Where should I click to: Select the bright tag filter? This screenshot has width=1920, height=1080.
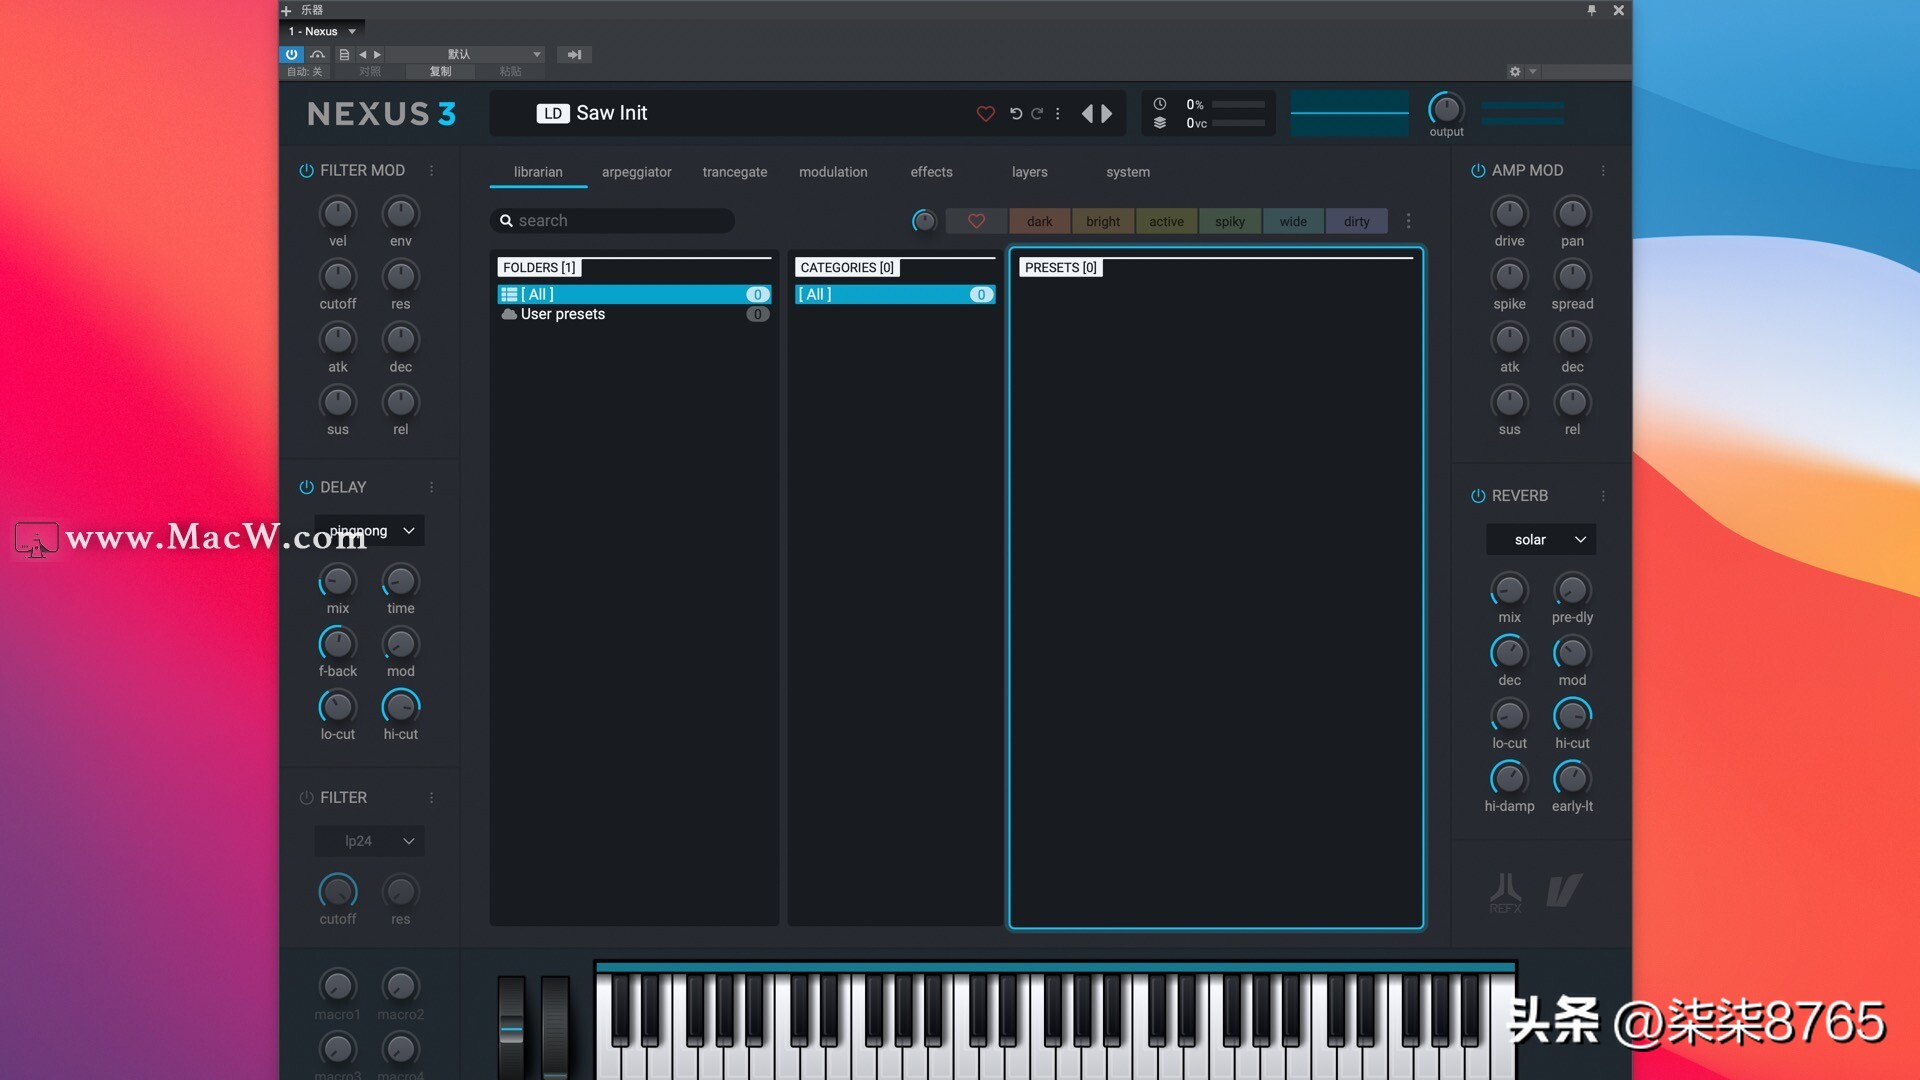(1102, 221)
